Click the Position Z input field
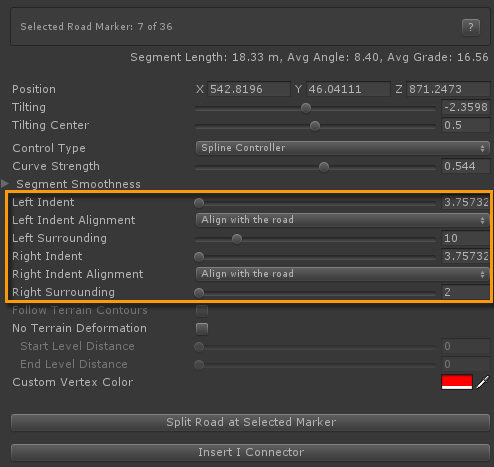This screenshot has width=494, height=467. pos(448,89)
